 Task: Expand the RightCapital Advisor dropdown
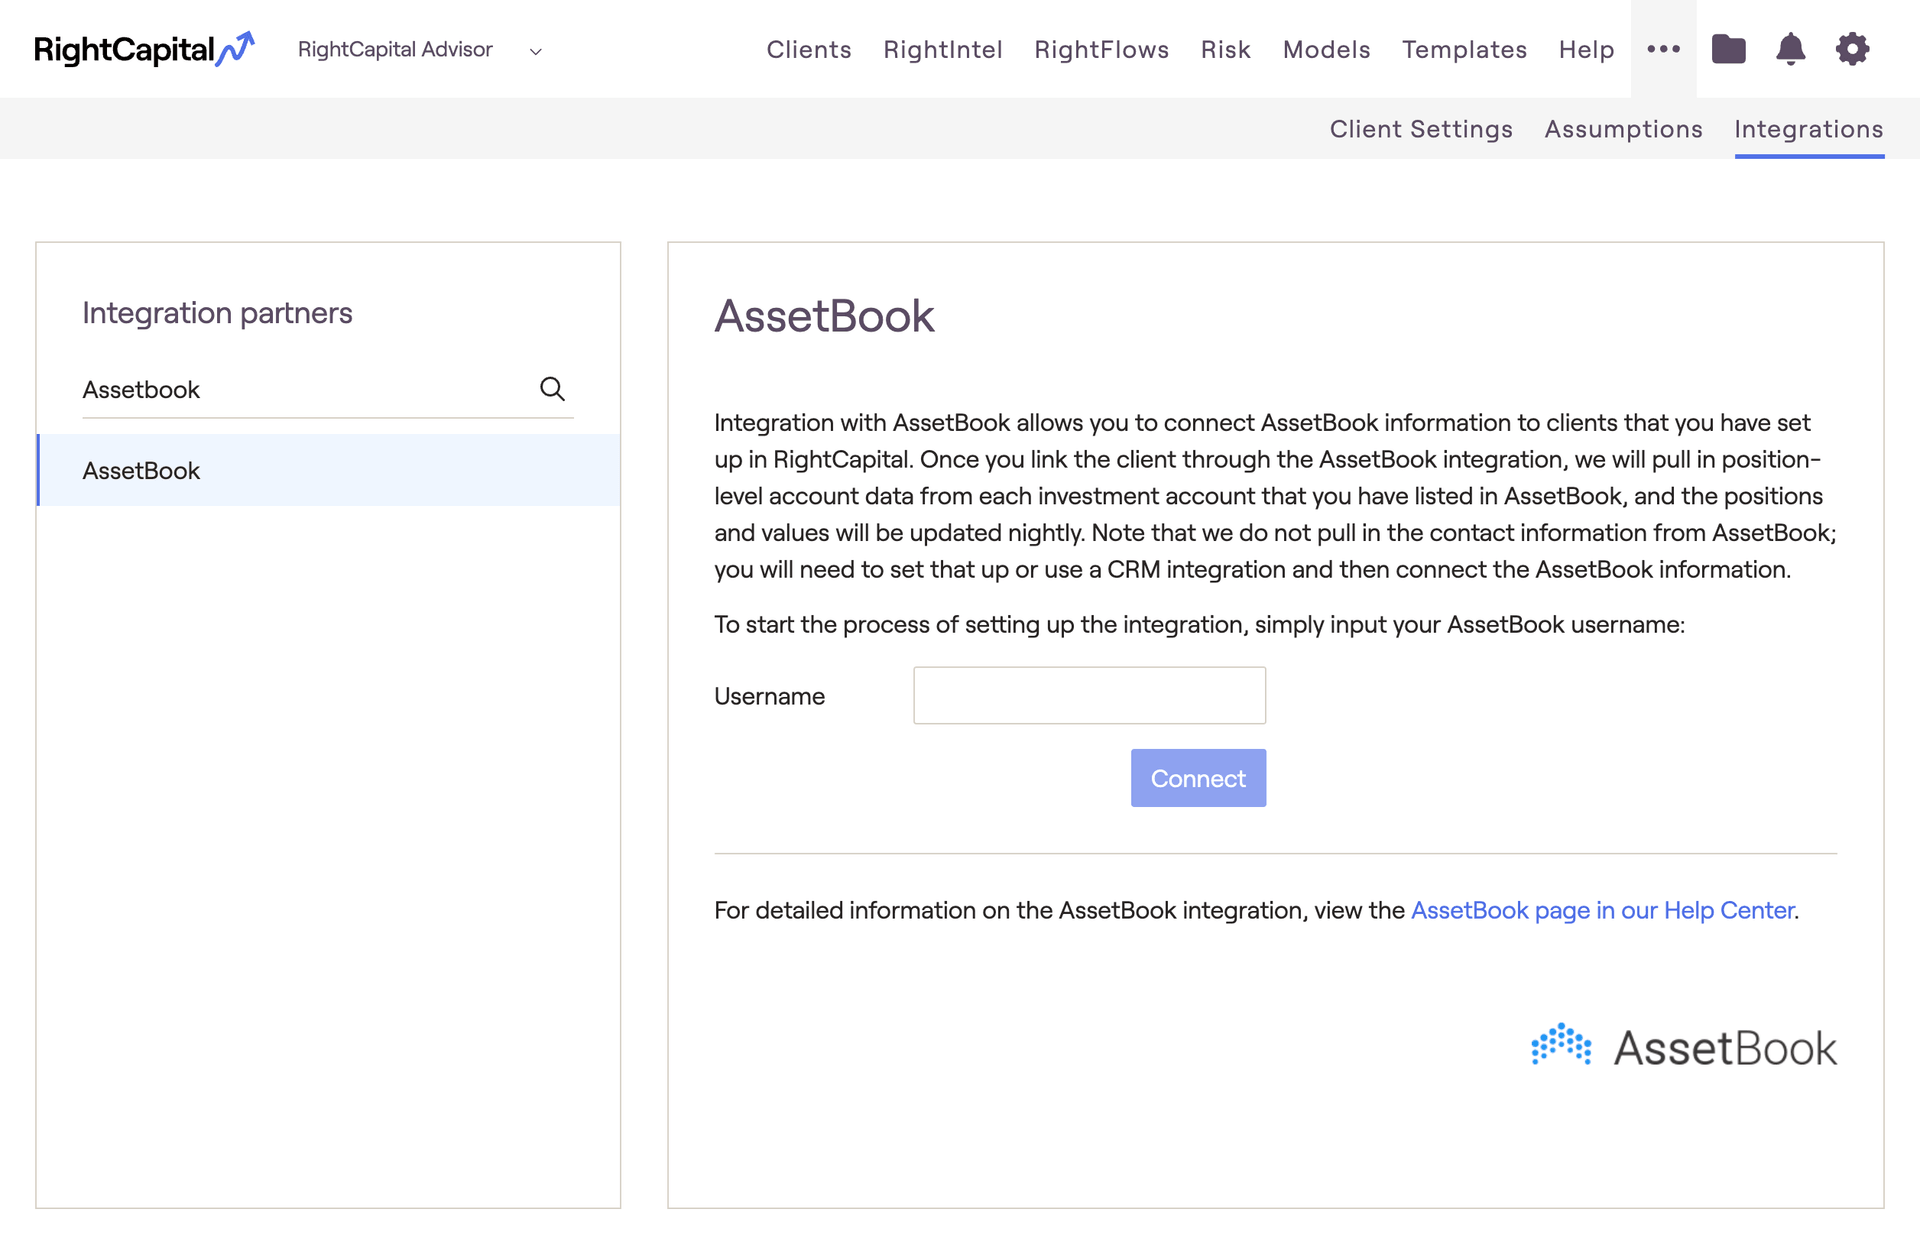420,50
